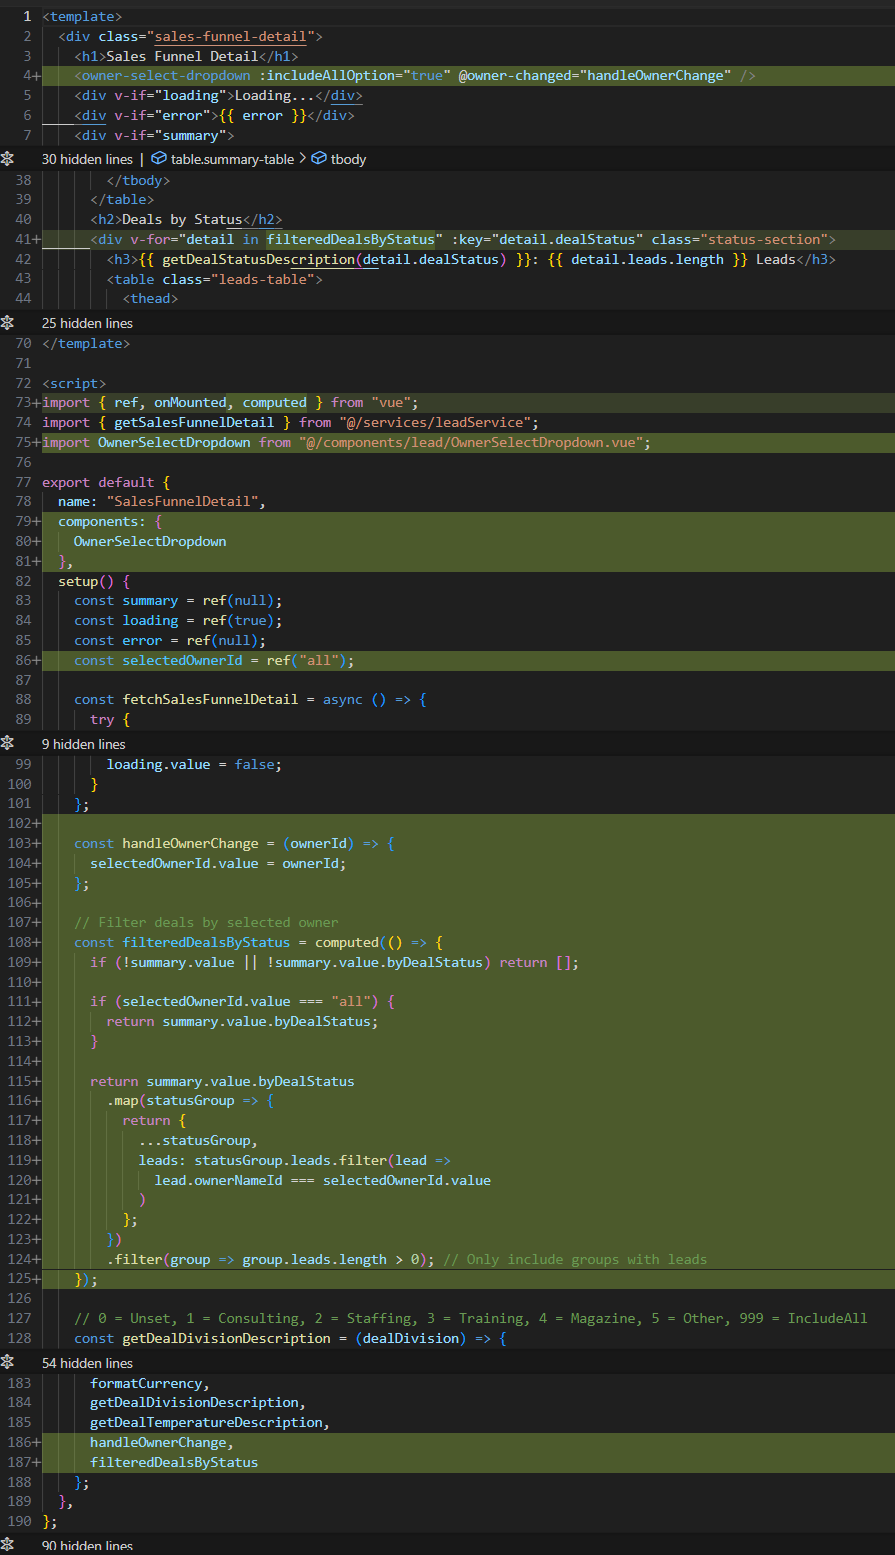Screen dimensions: 895x1555
Task: Jump to table.summary-table breadcrumb
Action: 232,159
